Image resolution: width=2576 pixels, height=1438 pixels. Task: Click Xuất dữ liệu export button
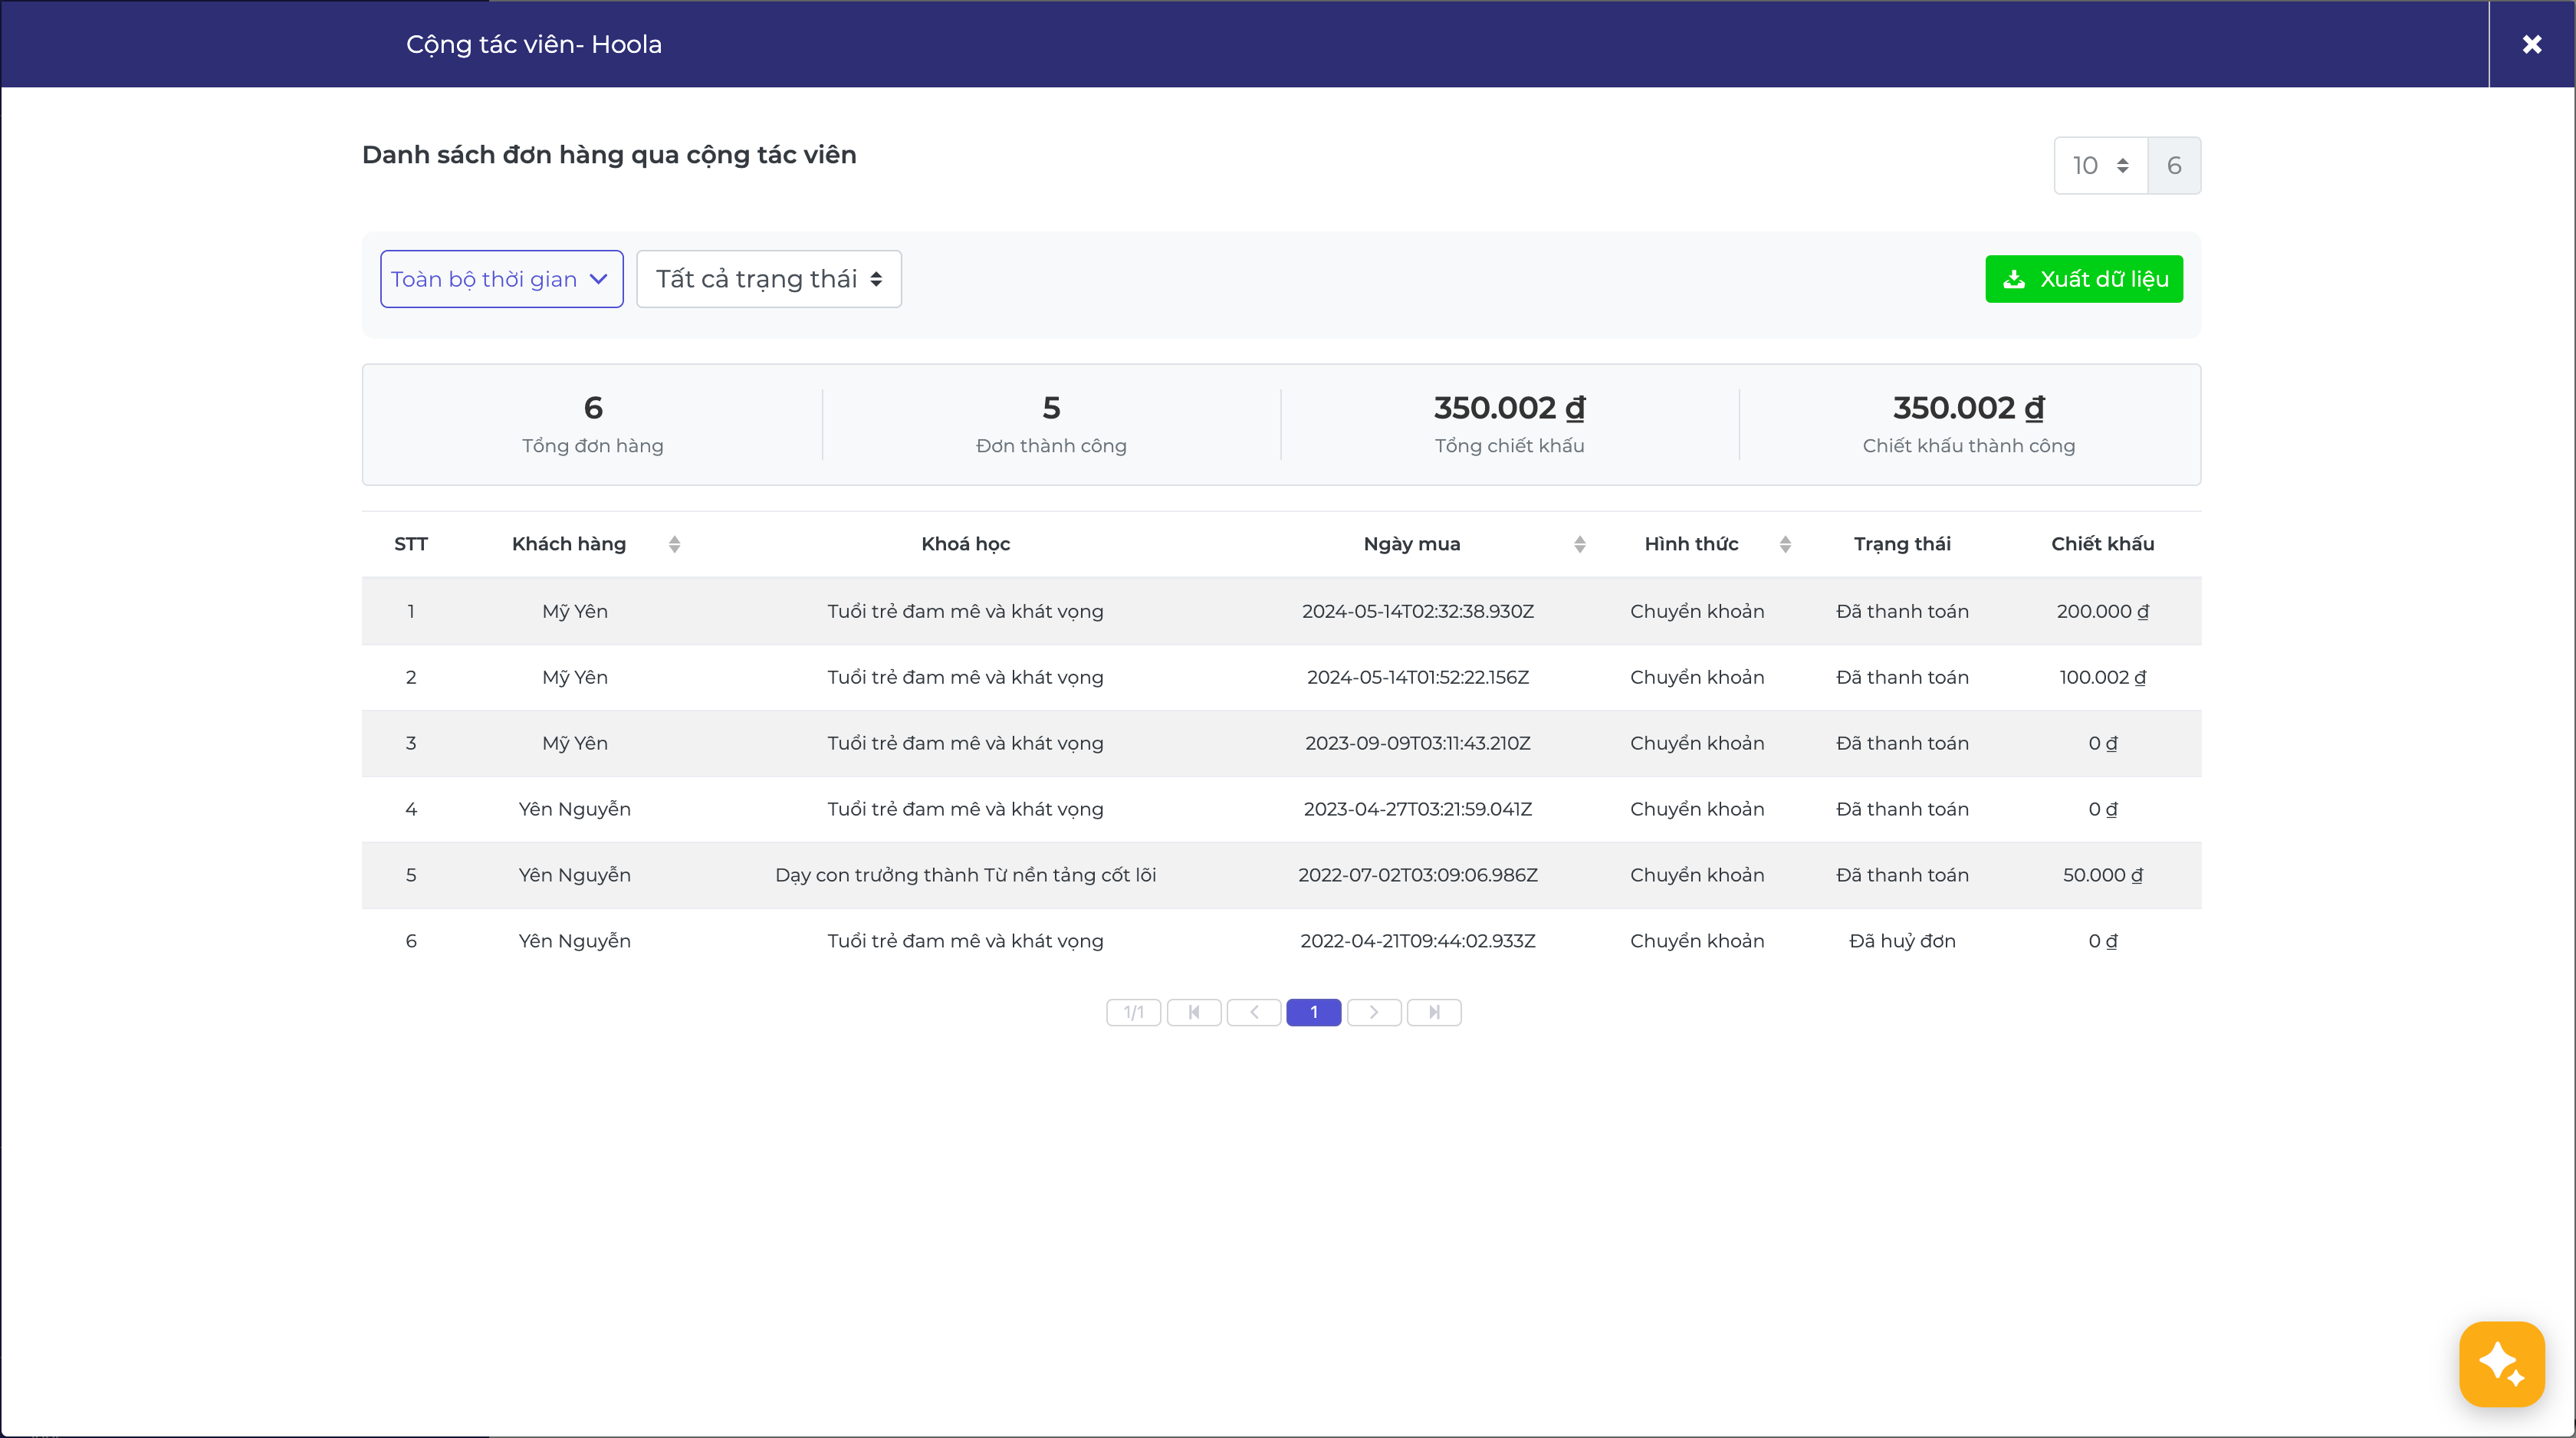[x=2084, y=279]
